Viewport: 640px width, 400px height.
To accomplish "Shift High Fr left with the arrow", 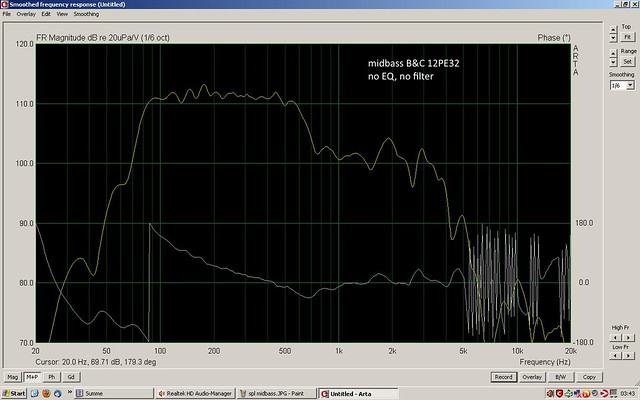I will [x=615, y=337].
